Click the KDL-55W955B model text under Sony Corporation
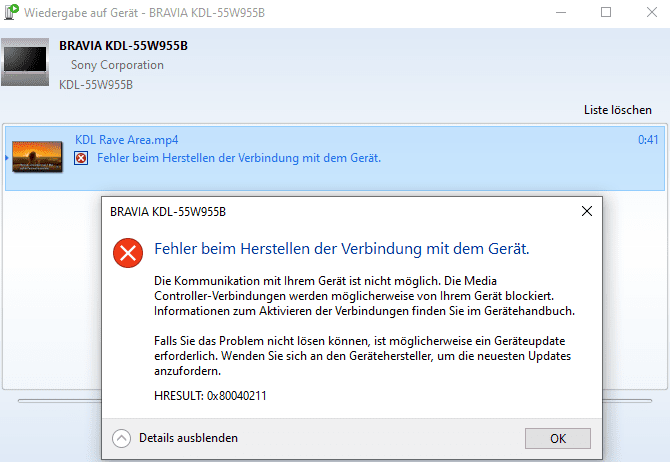This screenshot has width=670, height=462. click(x=96, y=85)
